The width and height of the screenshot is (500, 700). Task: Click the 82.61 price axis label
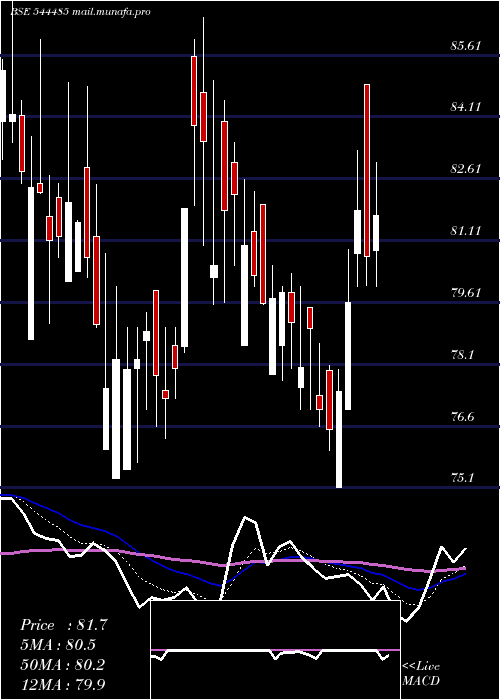(x=466, y=169)
